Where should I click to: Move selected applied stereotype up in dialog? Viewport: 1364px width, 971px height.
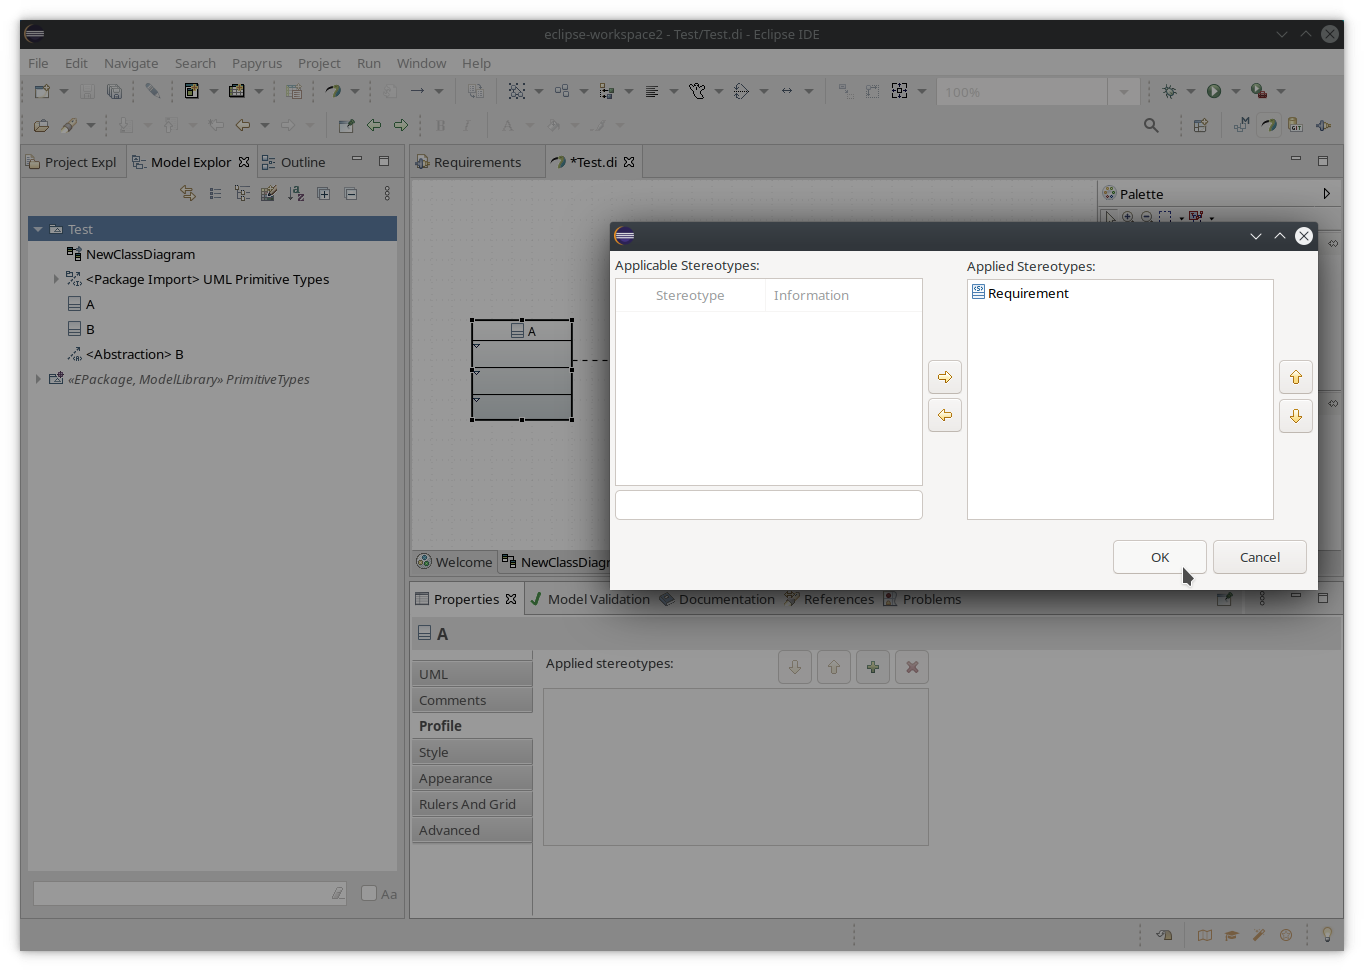(1296, 377)
